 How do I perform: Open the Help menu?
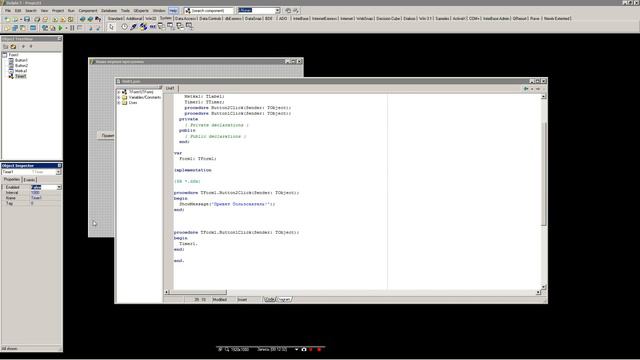pyautogui.click(x=173, y=11)
